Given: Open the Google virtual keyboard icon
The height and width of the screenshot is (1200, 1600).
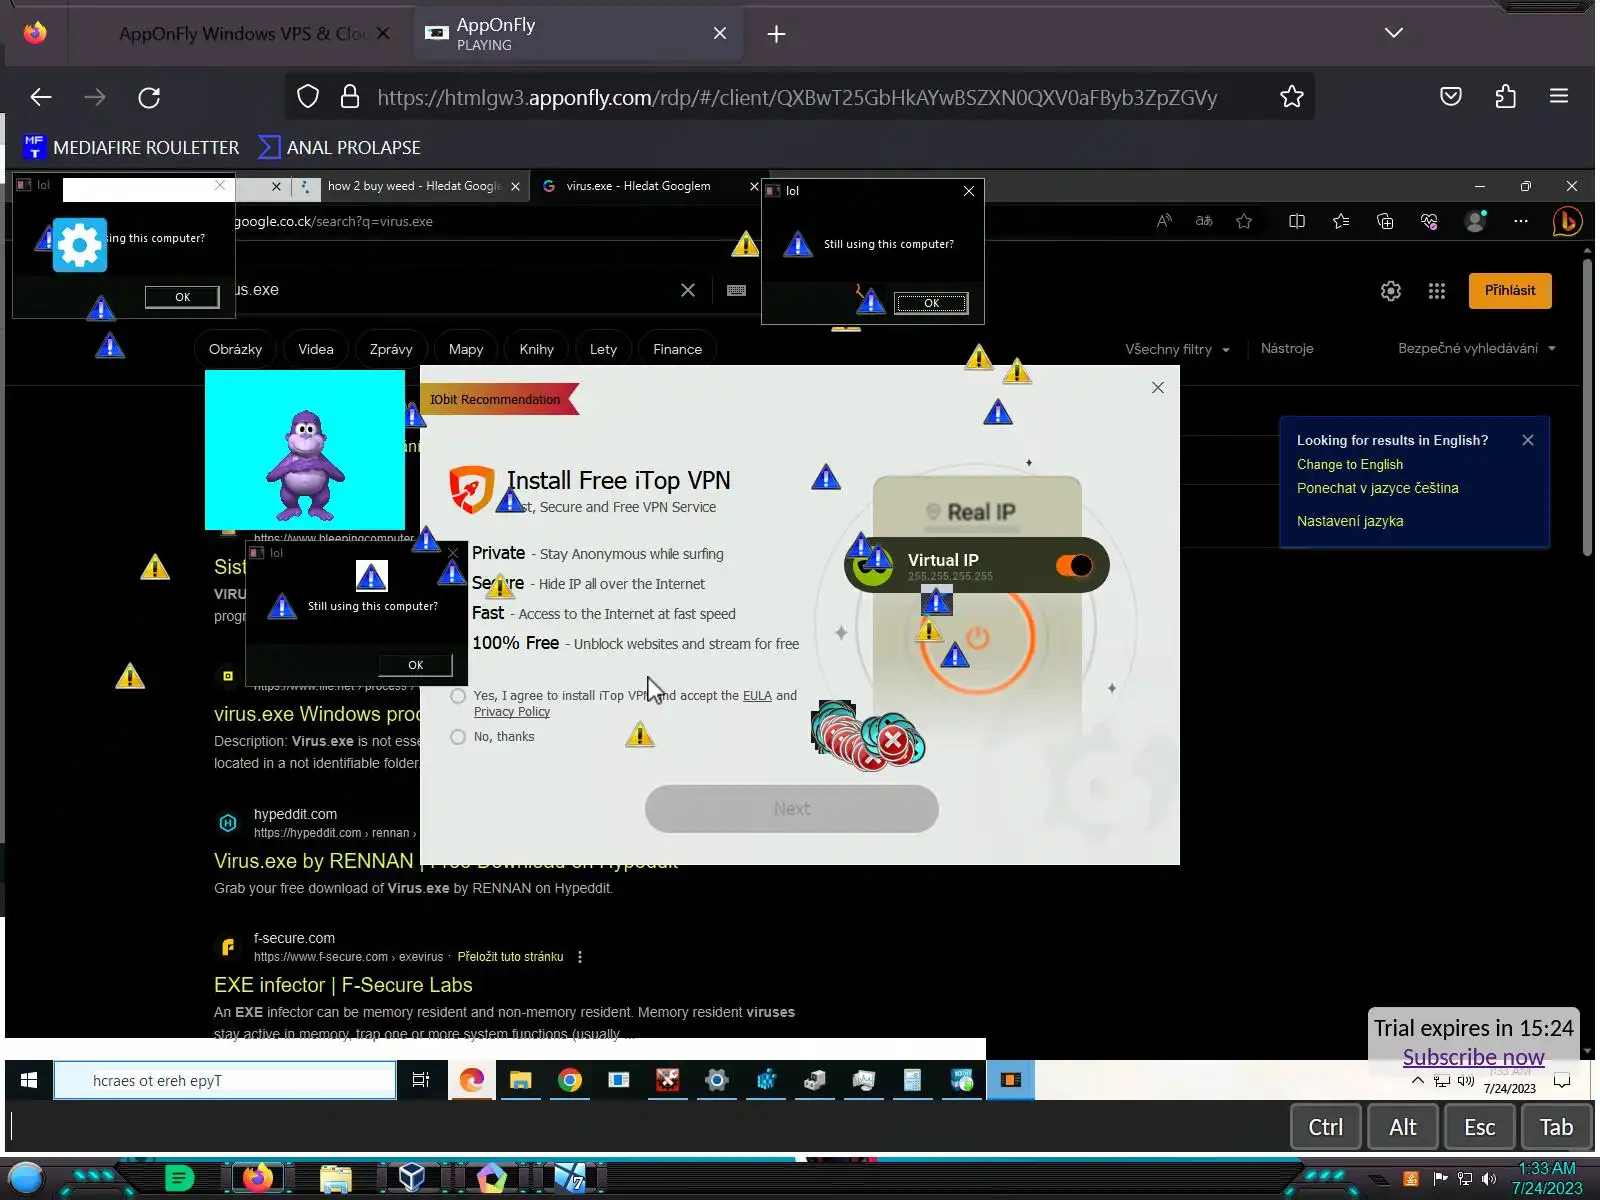Looking at the screenshot, I should [737, 290].
